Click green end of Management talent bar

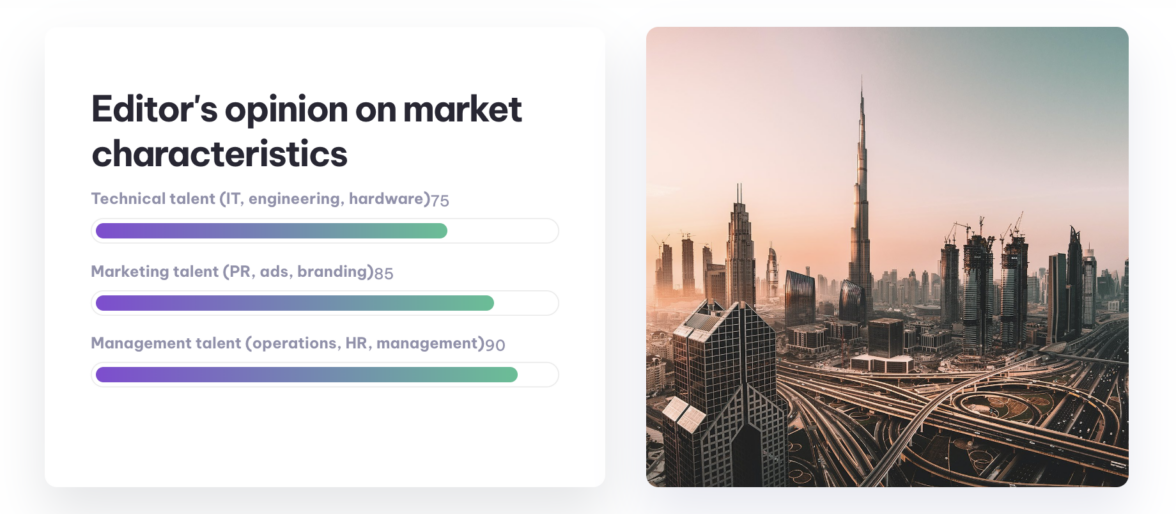pyautogui.click(x=505, y=375)
